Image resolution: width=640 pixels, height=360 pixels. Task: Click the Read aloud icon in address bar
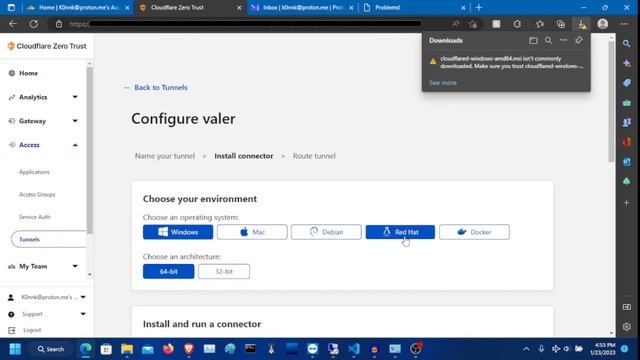pos(456,24)
